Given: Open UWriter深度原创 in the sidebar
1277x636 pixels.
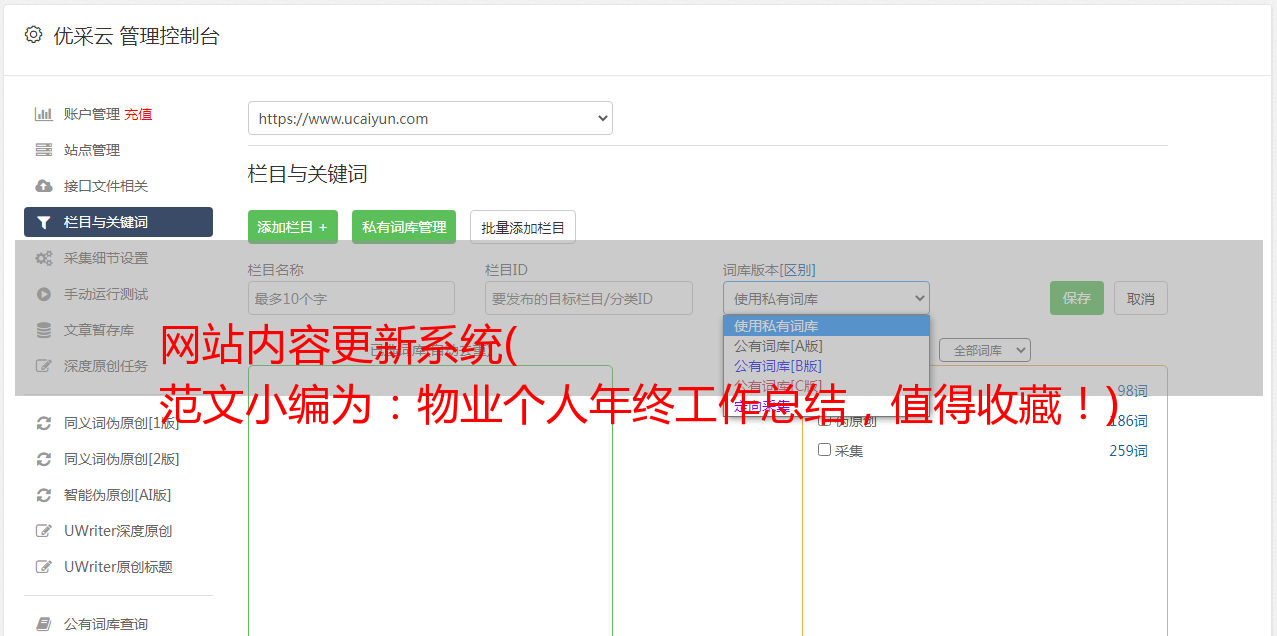Looking at the screenshot, I should (118, 531).
